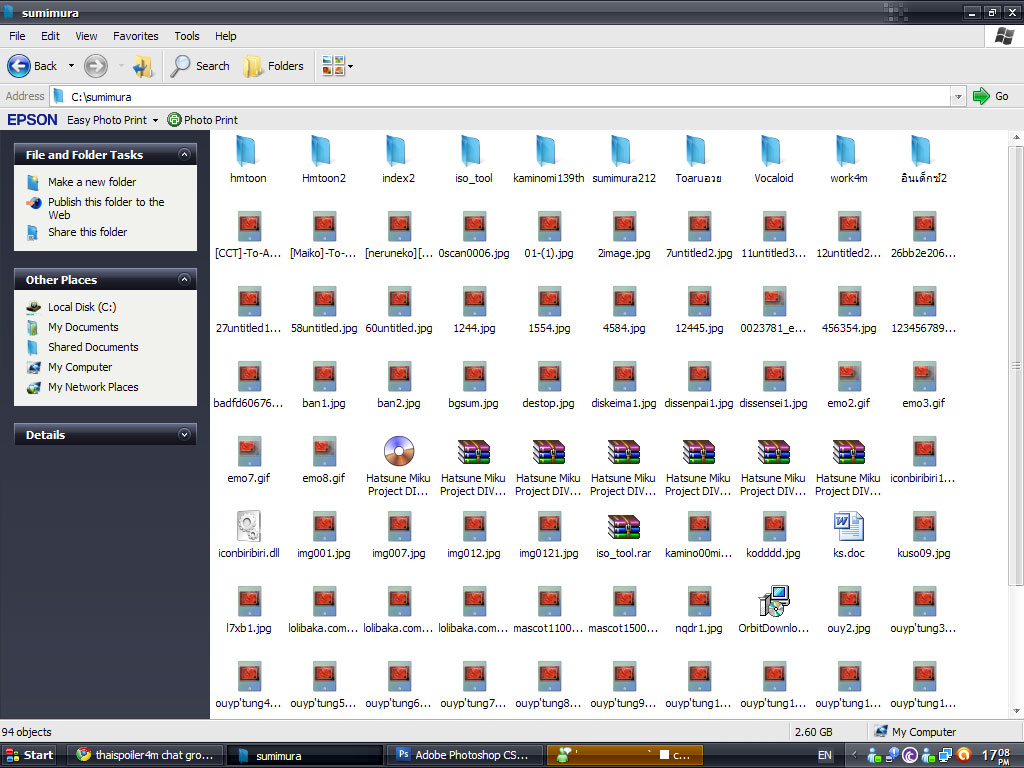Select the OrbitDownlo... installer icon
The image size is (1024, 768).
pos(774,601)
